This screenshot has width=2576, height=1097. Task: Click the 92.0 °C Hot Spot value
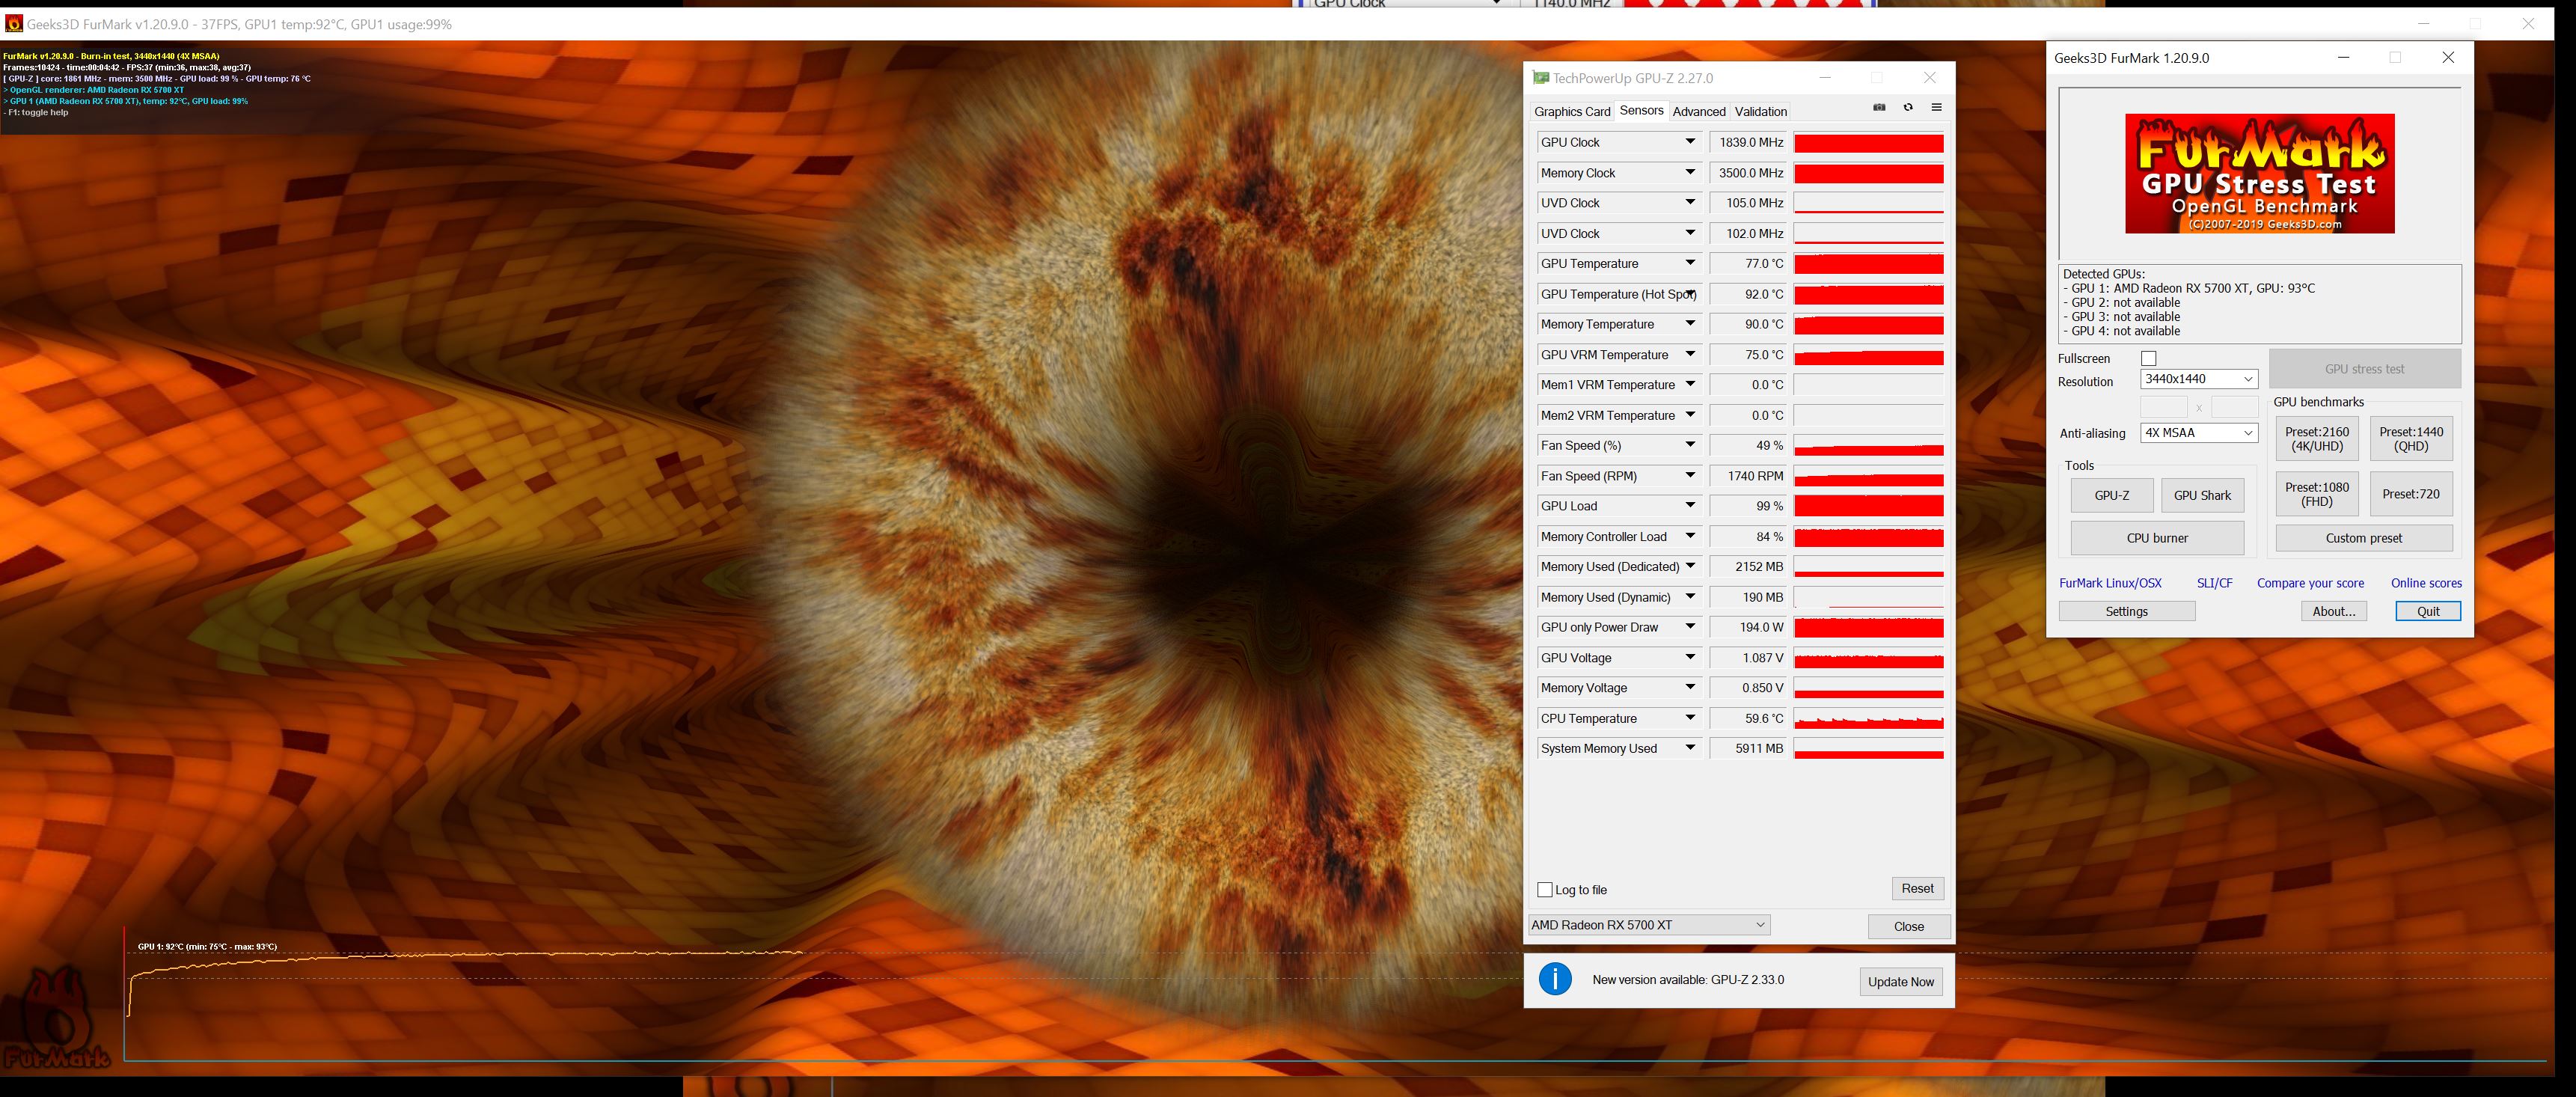[x=1748, y=294]
